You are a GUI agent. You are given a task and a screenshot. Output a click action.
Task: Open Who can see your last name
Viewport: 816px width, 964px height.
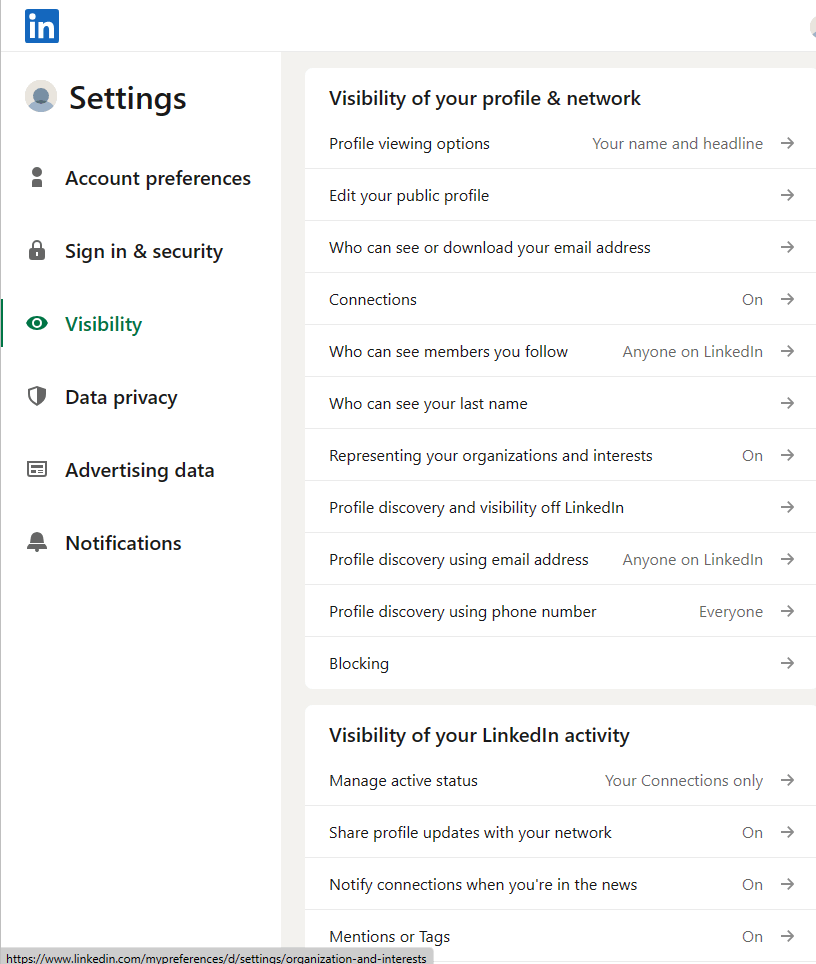[x=560, y=403]
